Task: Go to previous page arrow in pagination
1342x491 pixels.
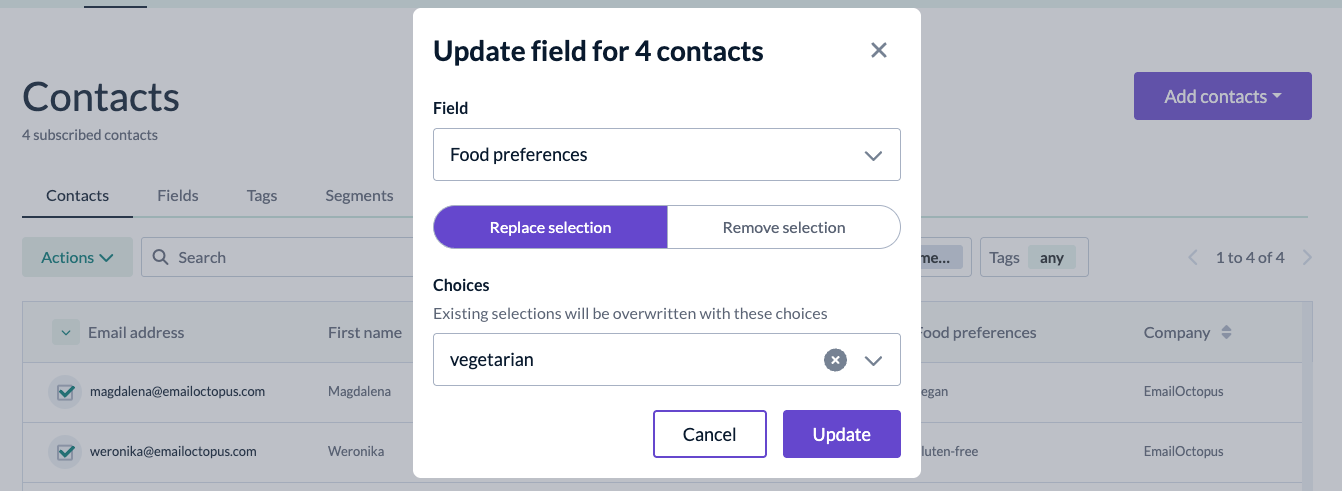Action: (x=1193, y=258)
